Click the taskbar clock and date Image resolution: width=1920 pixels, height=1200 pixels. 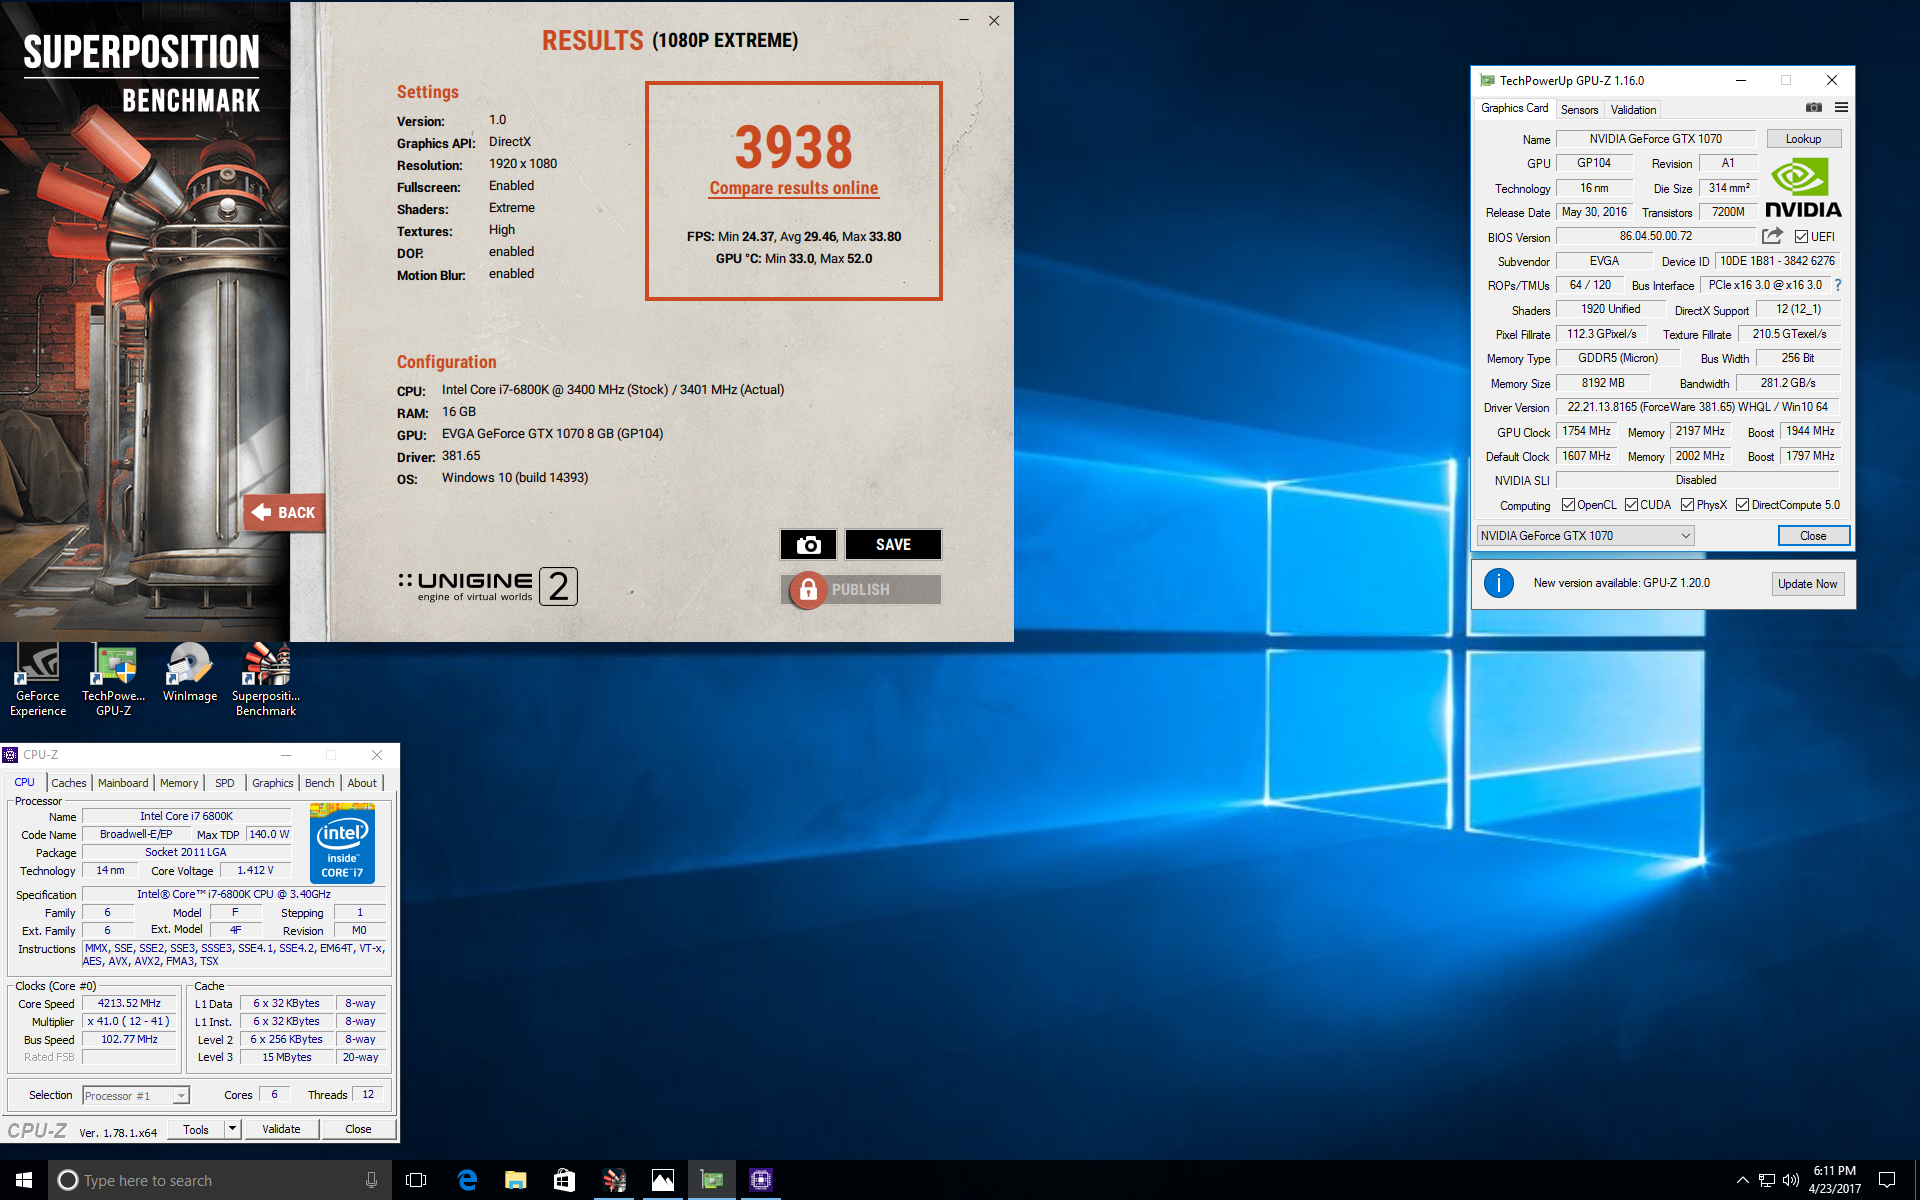pos(1834,1180)
